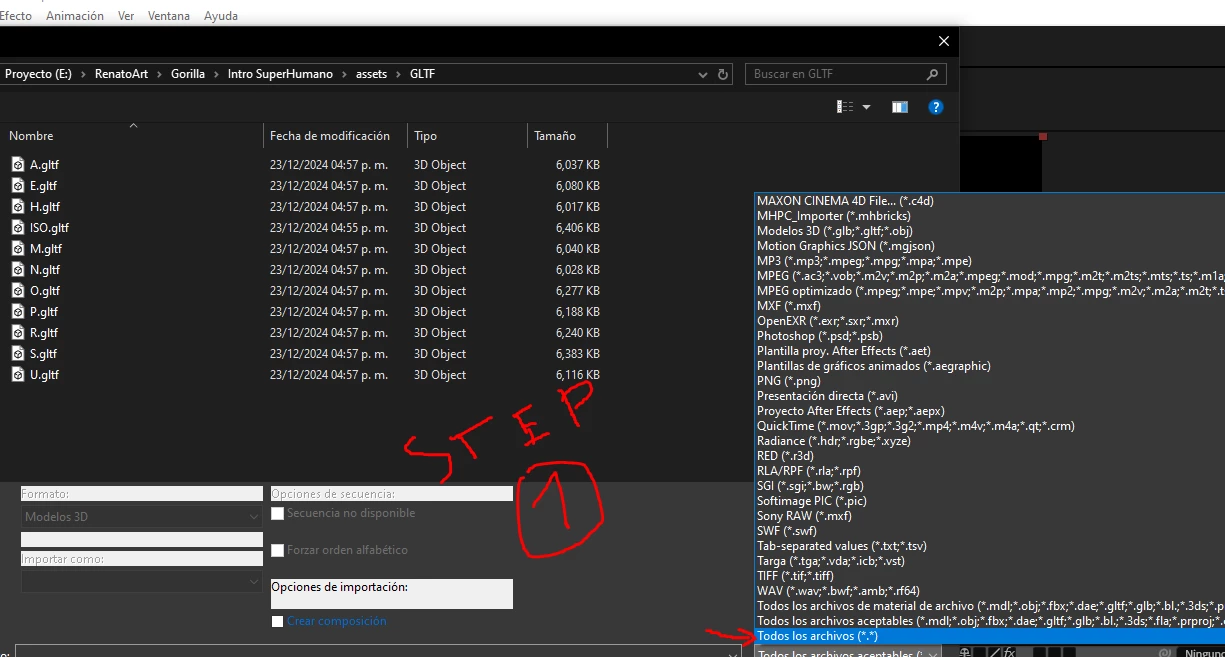This screenshot has width=1225, height=657.
Task: Select Todos los archivos (*.*) filter
Action: pos(988,636)
